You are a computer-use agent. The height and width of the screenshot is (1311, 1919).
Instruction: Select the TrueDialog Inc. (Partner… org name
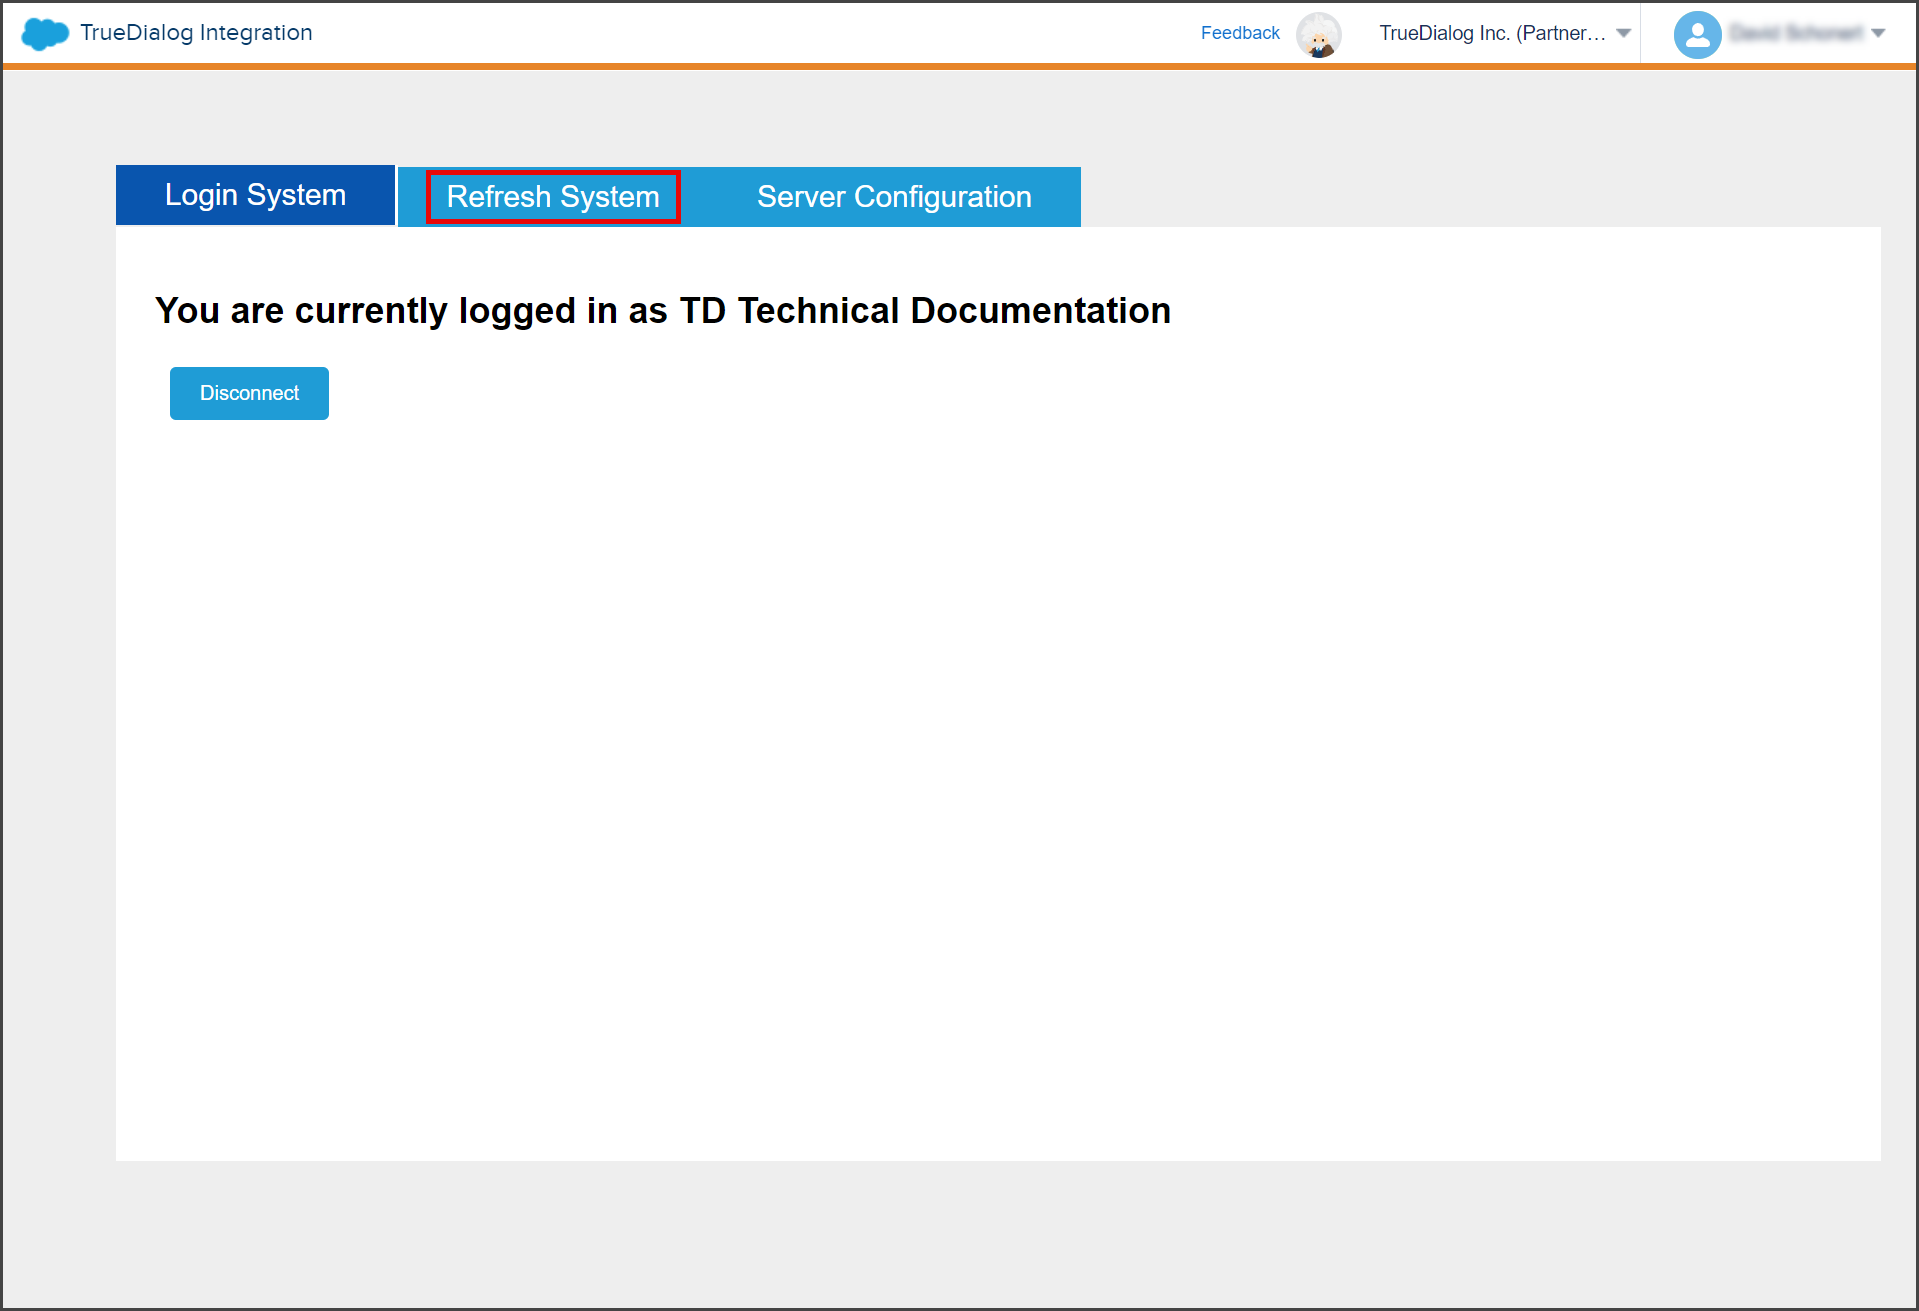coord(1492,33)
